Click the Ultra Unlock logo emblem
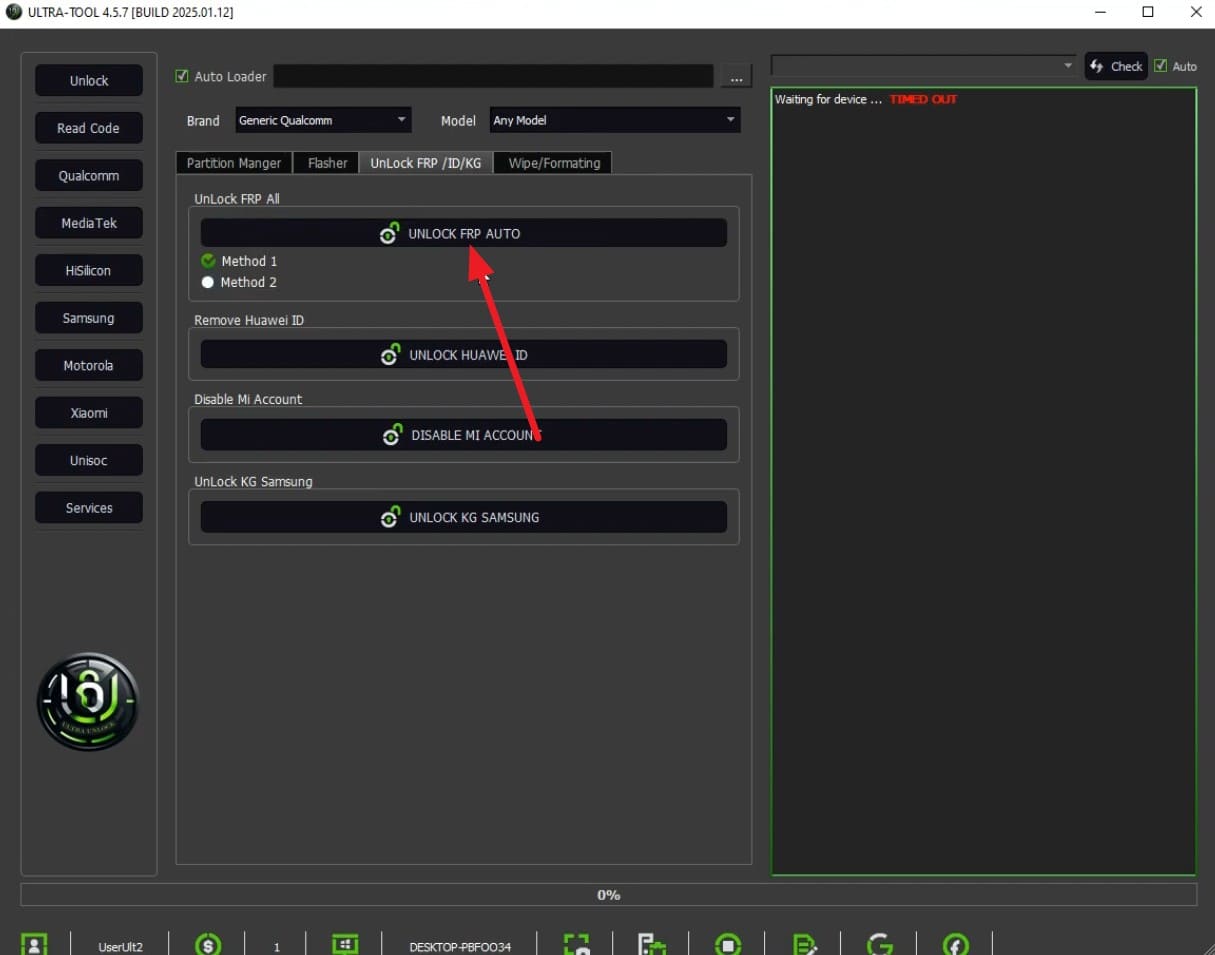1215x955 pixels. pos(88,702)
